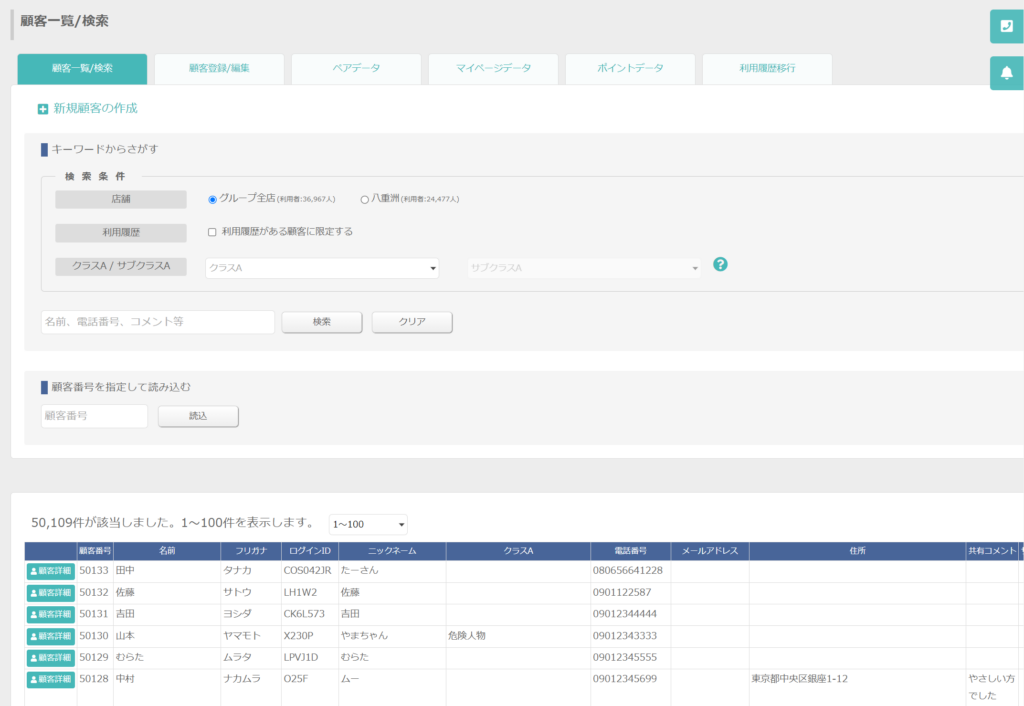Click the クリア button
Screen dimensions: 1024x706
(412, 322)
